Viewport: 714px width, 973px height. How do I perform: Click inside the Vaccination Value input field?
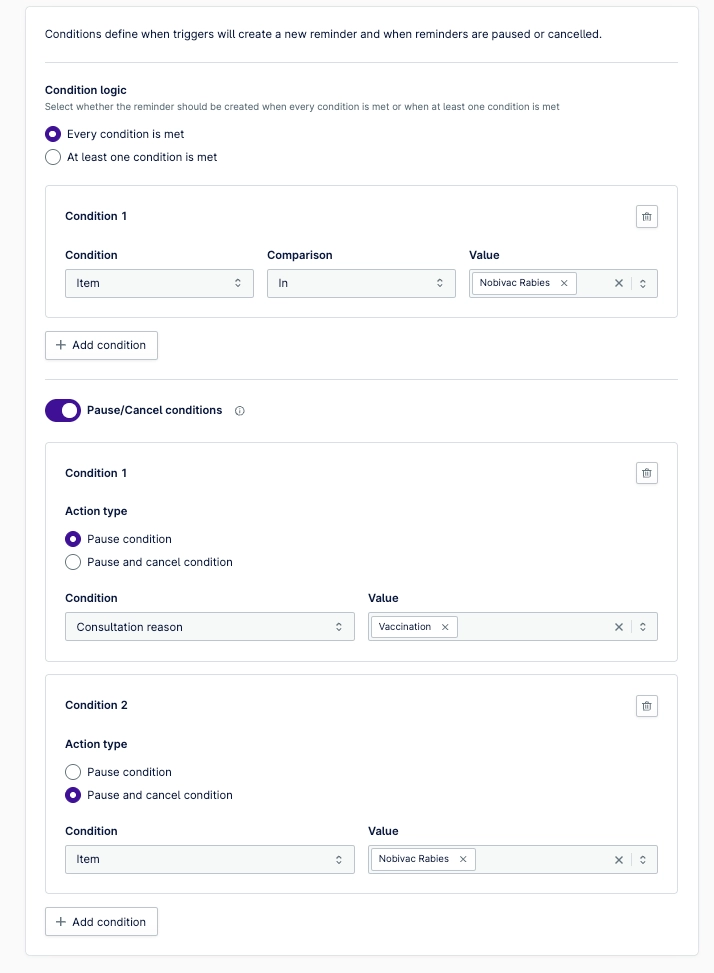tap(533, 627)
